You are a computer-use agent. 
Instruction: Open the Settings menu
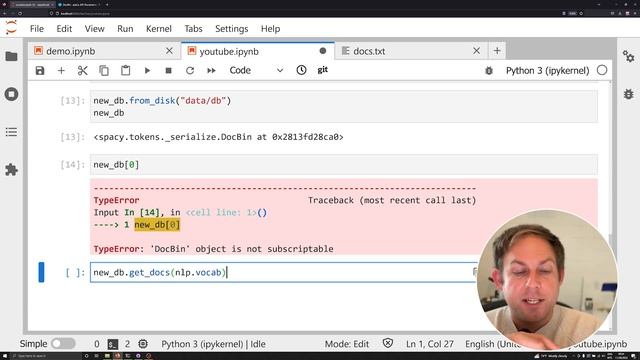[x=231, y=29]
